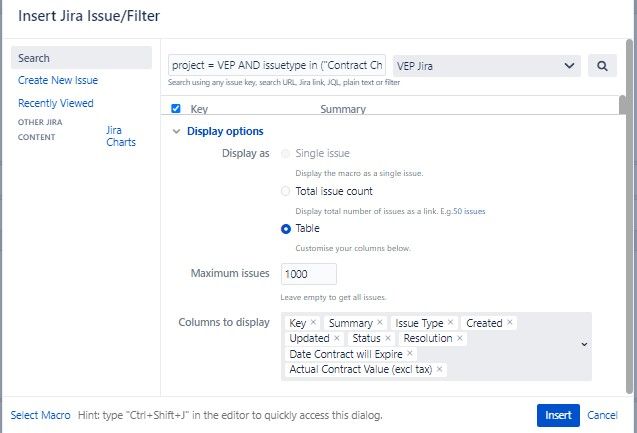Click the JQL query search field

pyautogui.click(x=277, y=65)
